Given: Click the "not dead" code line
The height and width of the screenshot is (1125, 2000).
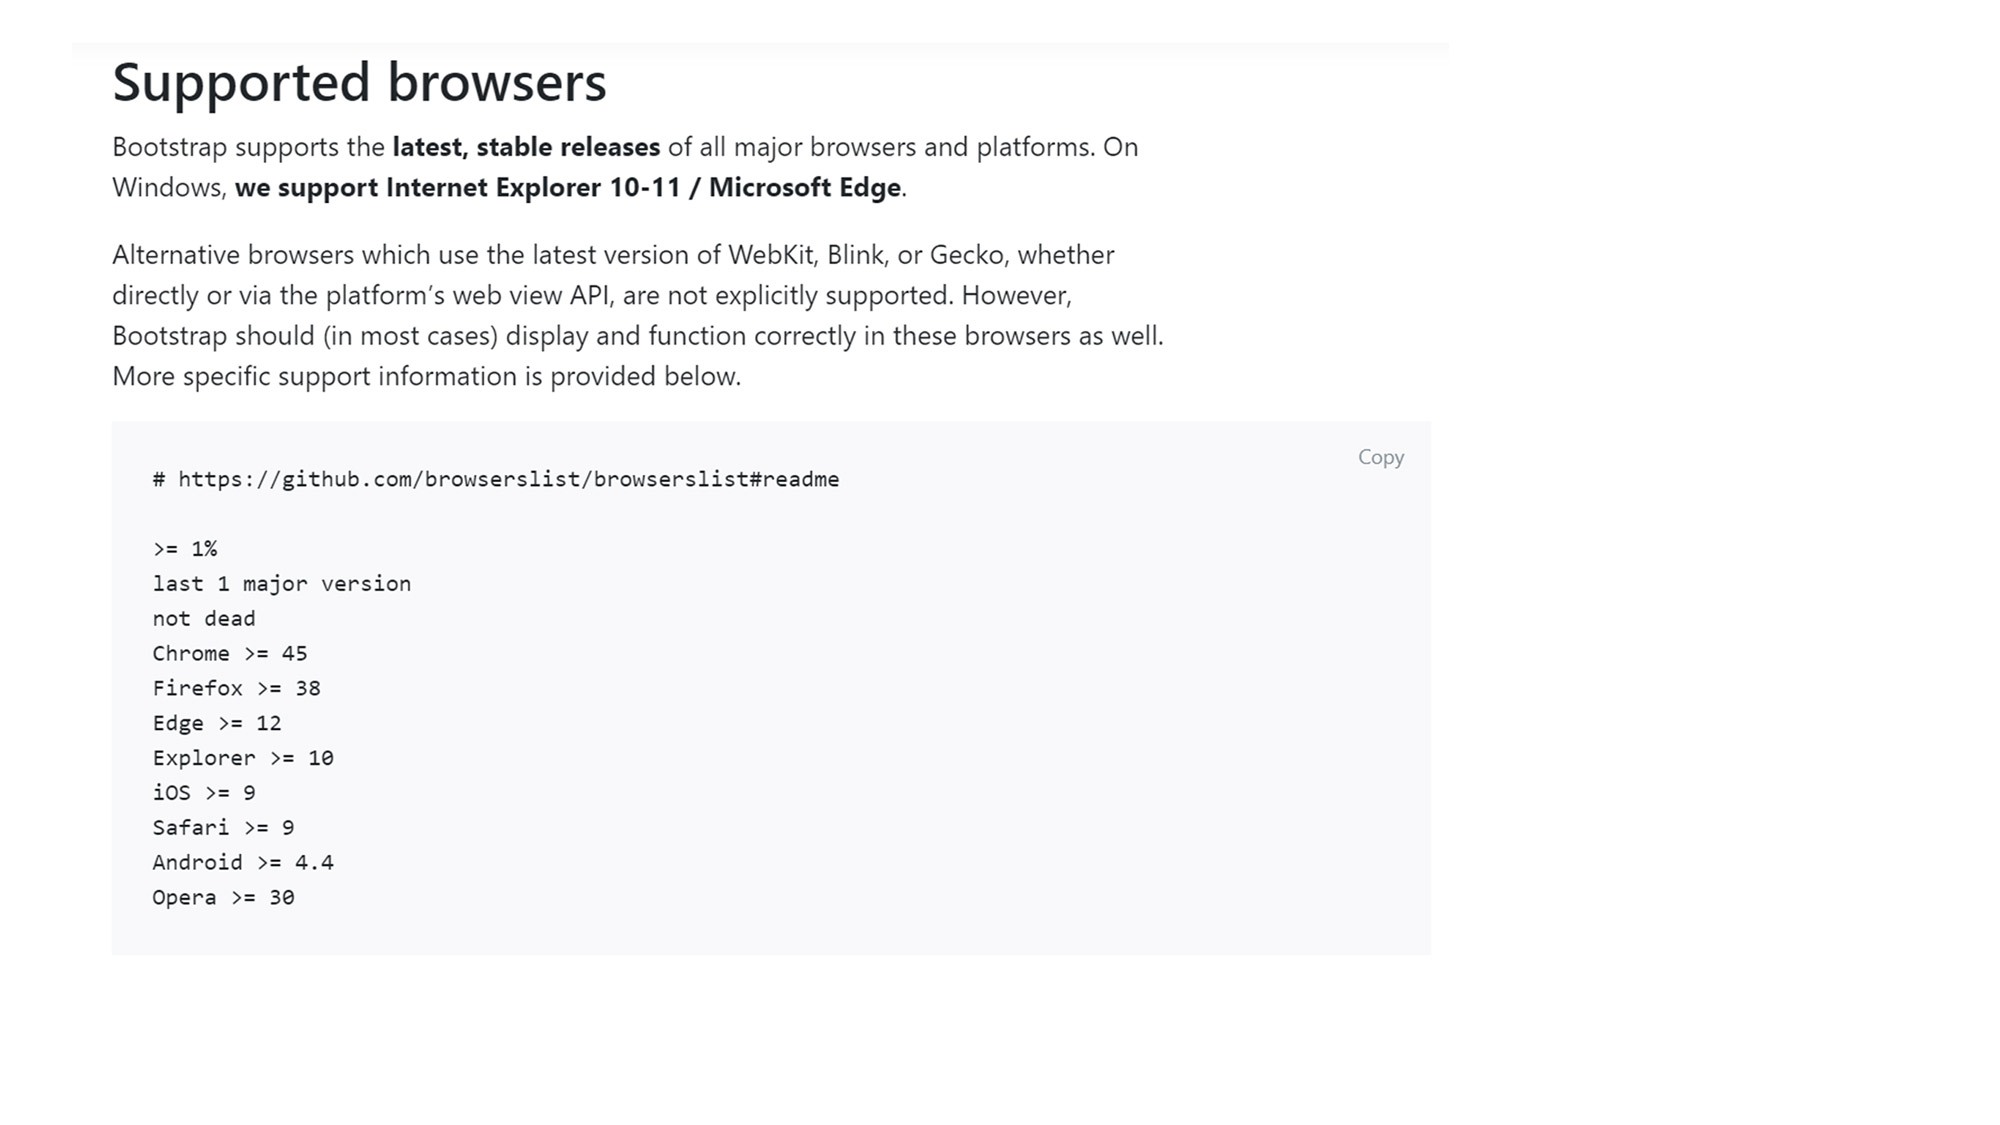Looking at the screenshot, I should (x=204, y=618).
